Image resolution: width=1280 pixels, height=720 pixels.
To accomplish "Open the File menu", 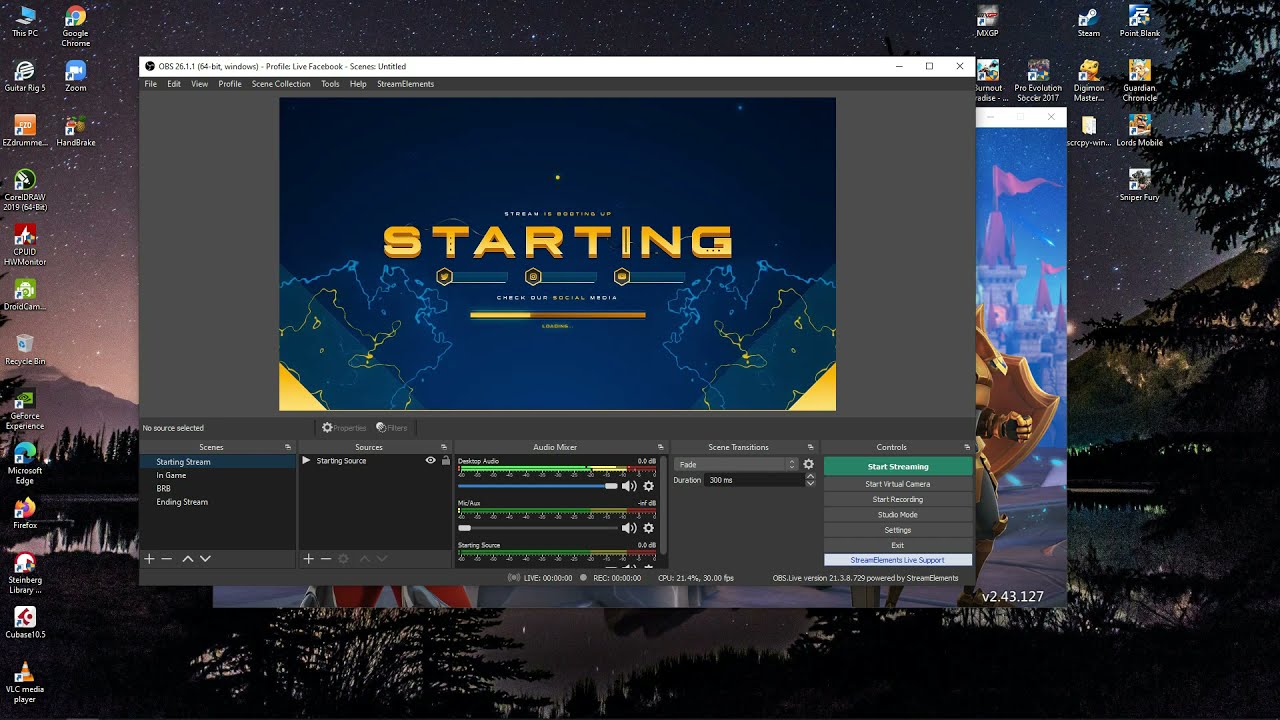I will tap(150, 84).
